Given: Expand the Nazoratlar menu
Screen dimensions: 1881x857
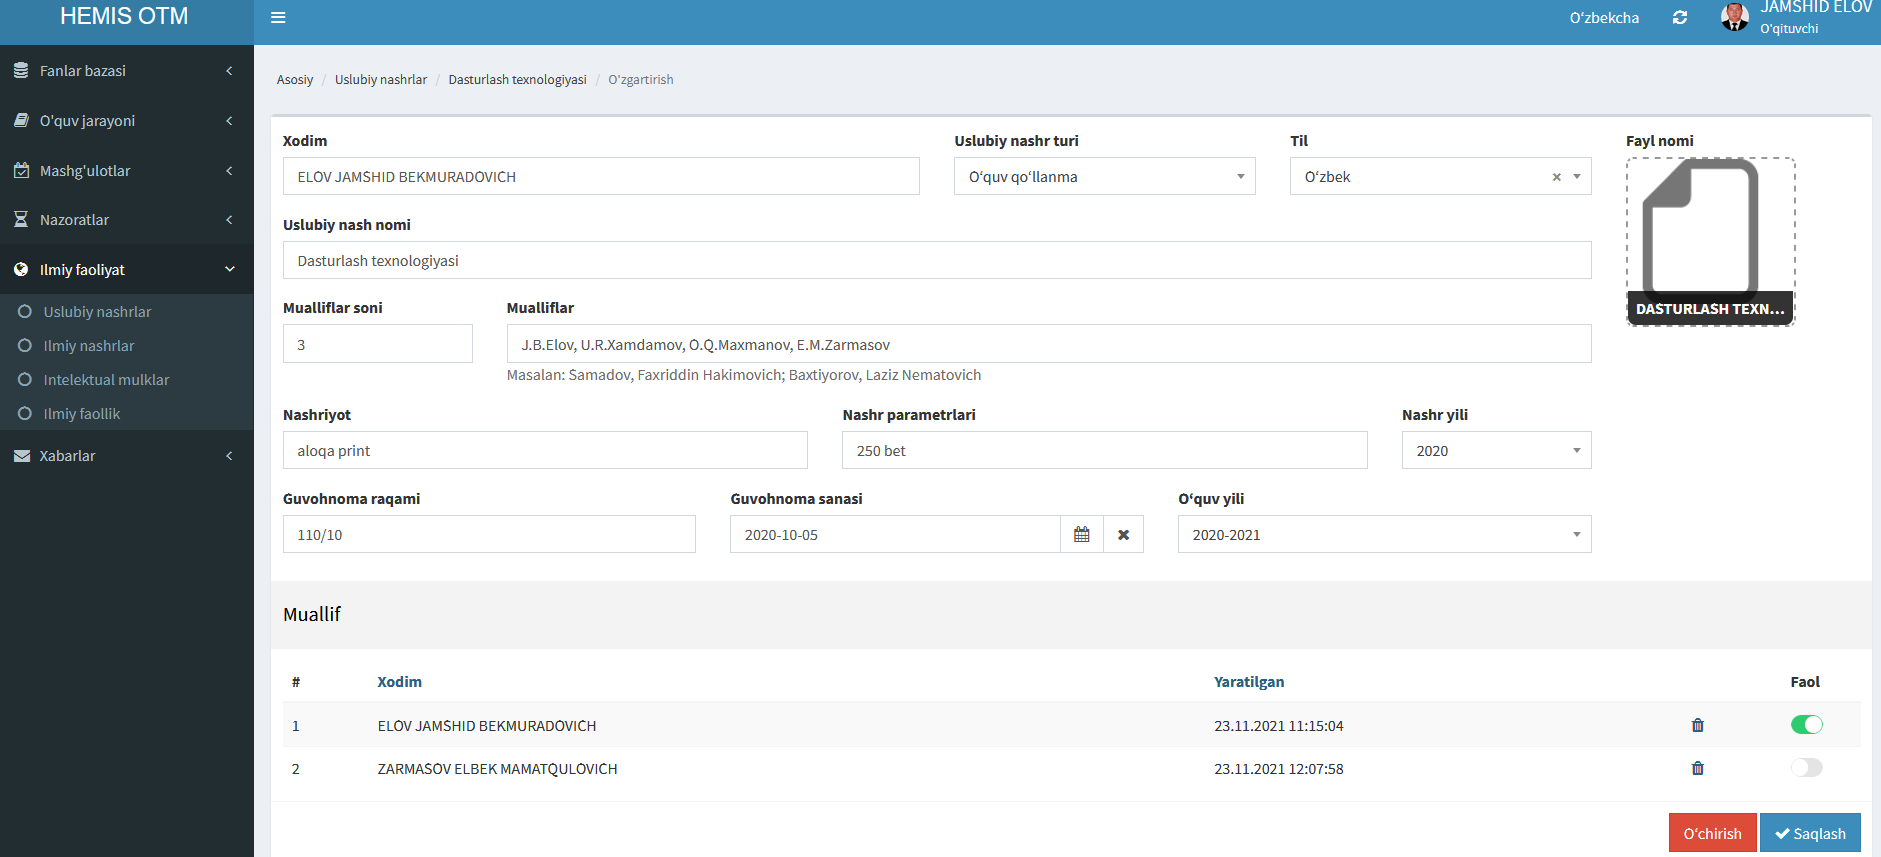Looking at the screenshot, I should (126, 220).
